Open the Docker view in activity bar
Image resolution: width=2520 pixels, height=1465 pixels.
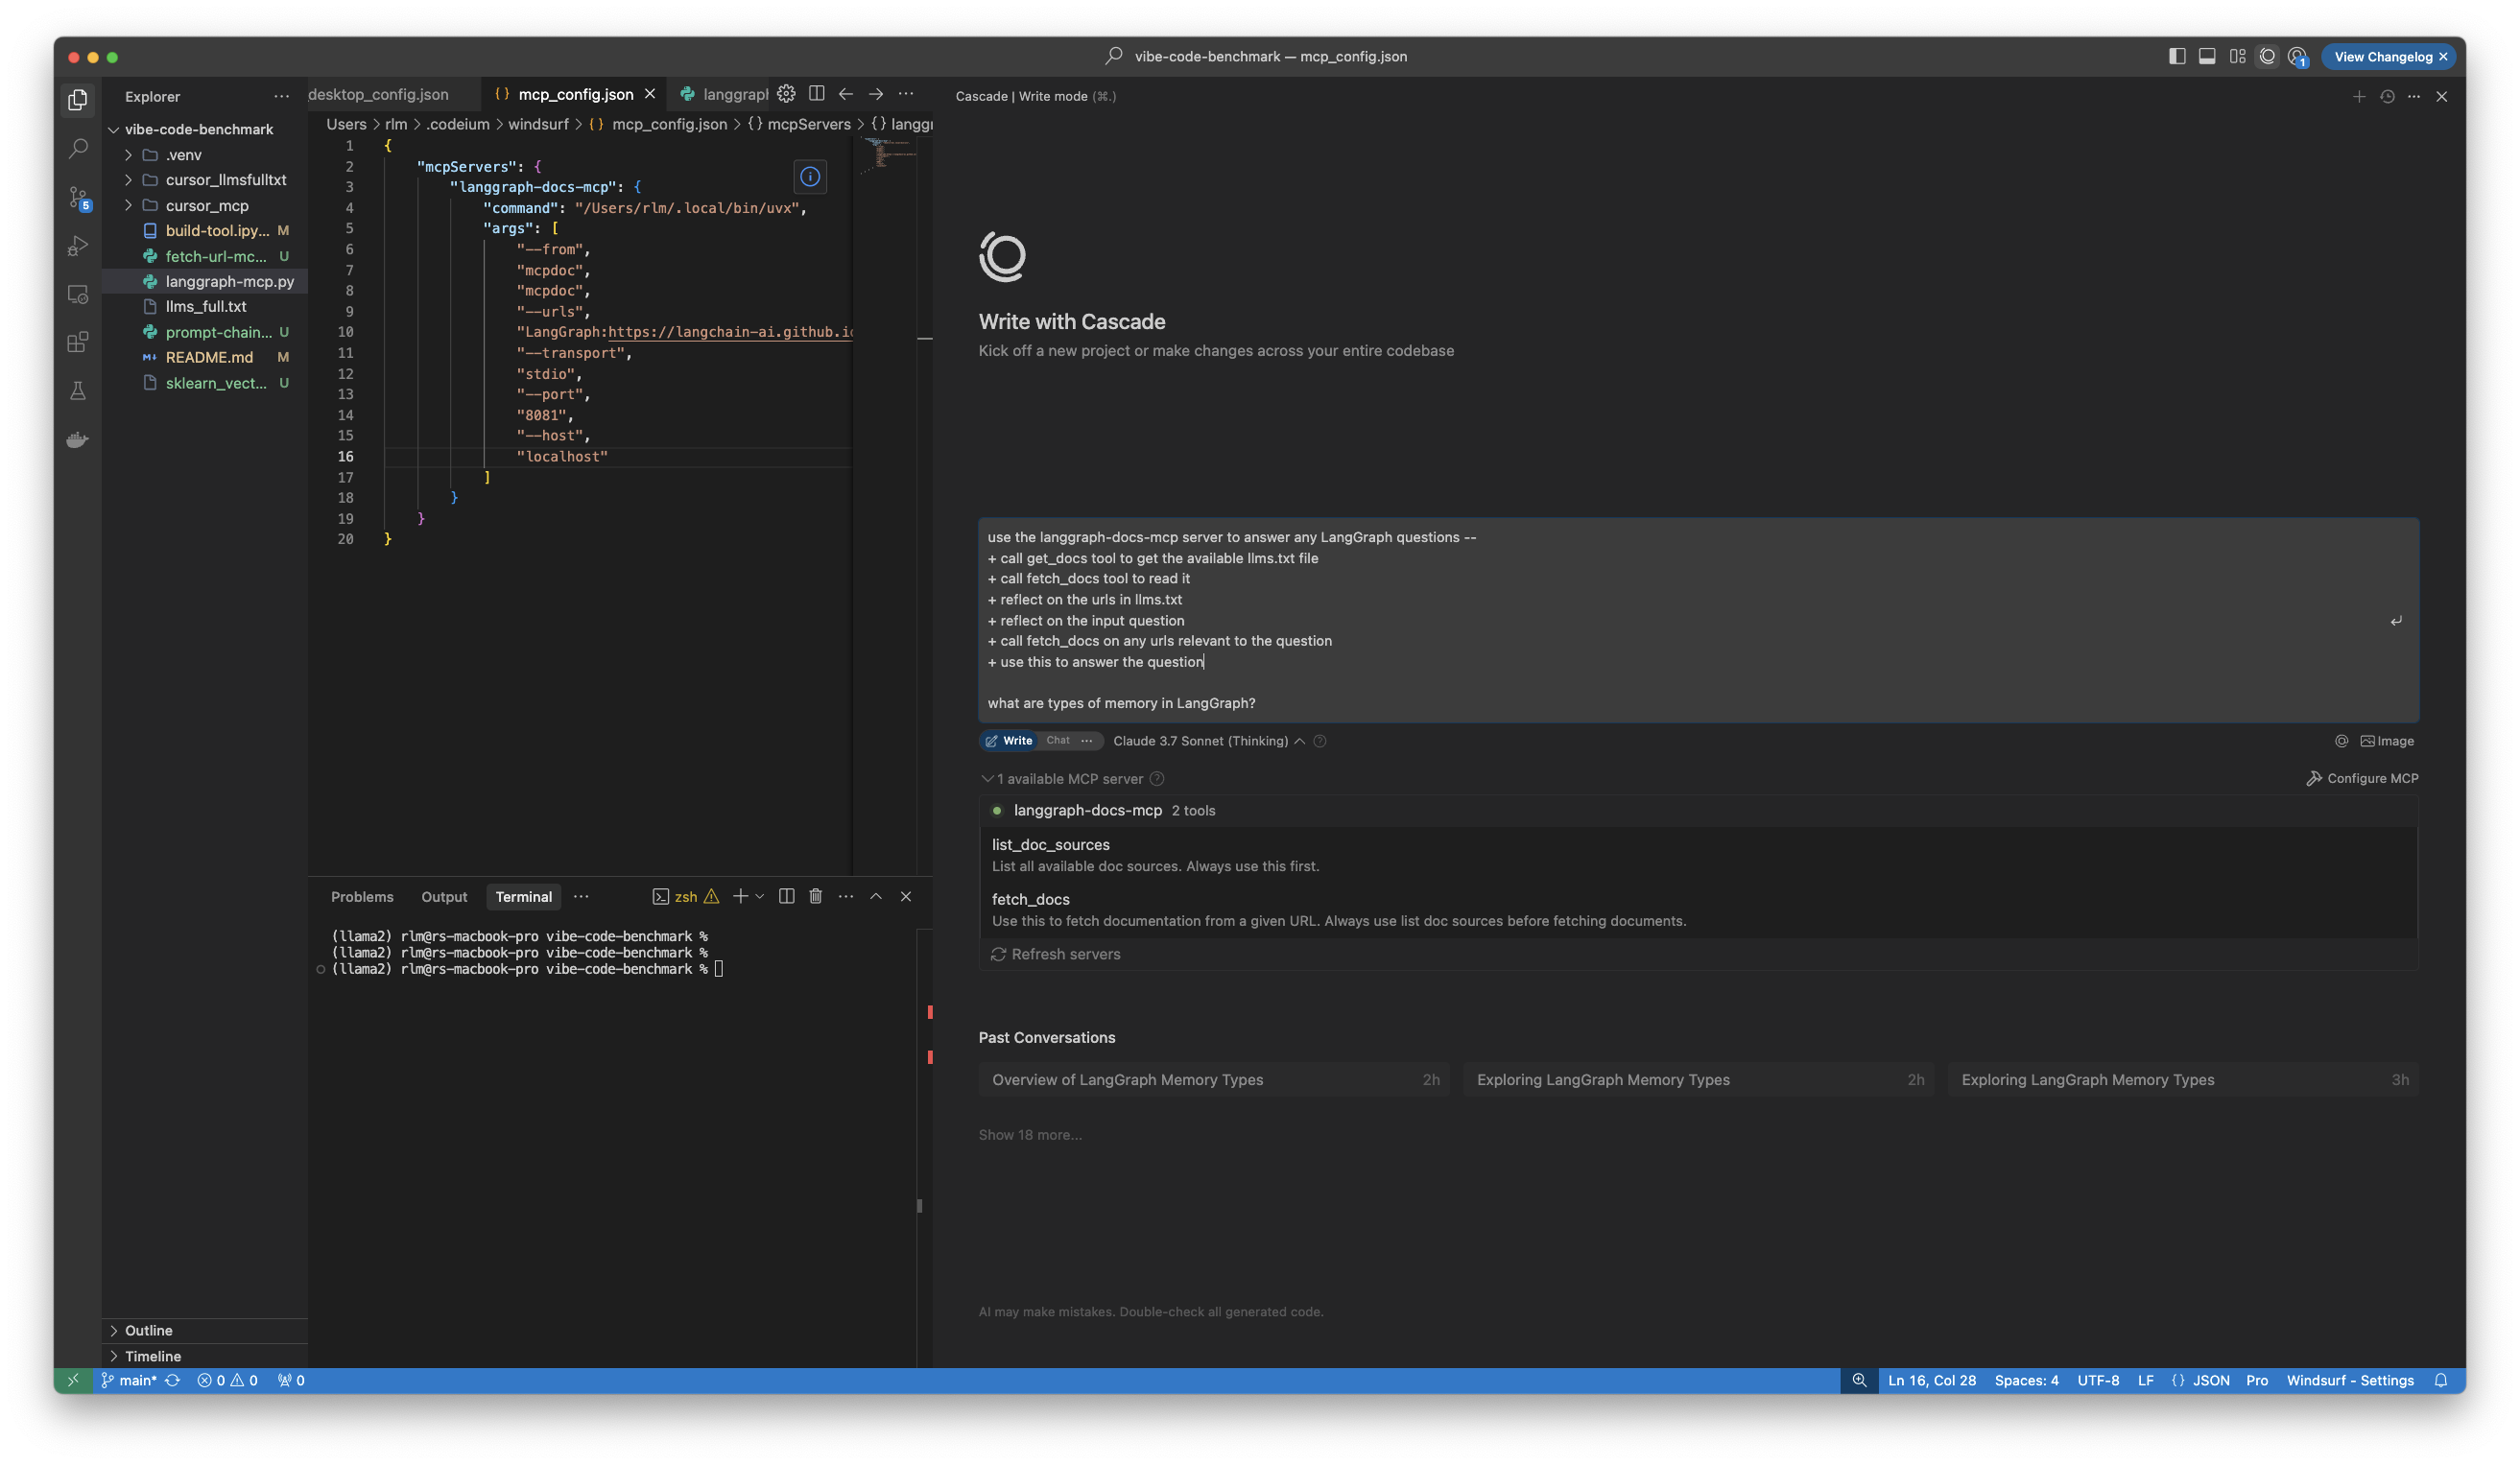click(x=78, y=439)
